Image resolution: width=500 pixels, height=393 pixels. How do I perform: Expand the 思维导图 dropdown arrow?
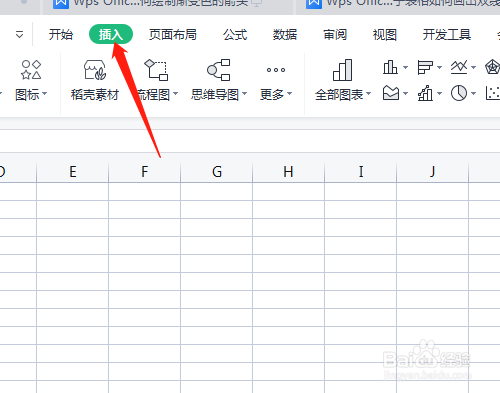pos(245,94)
